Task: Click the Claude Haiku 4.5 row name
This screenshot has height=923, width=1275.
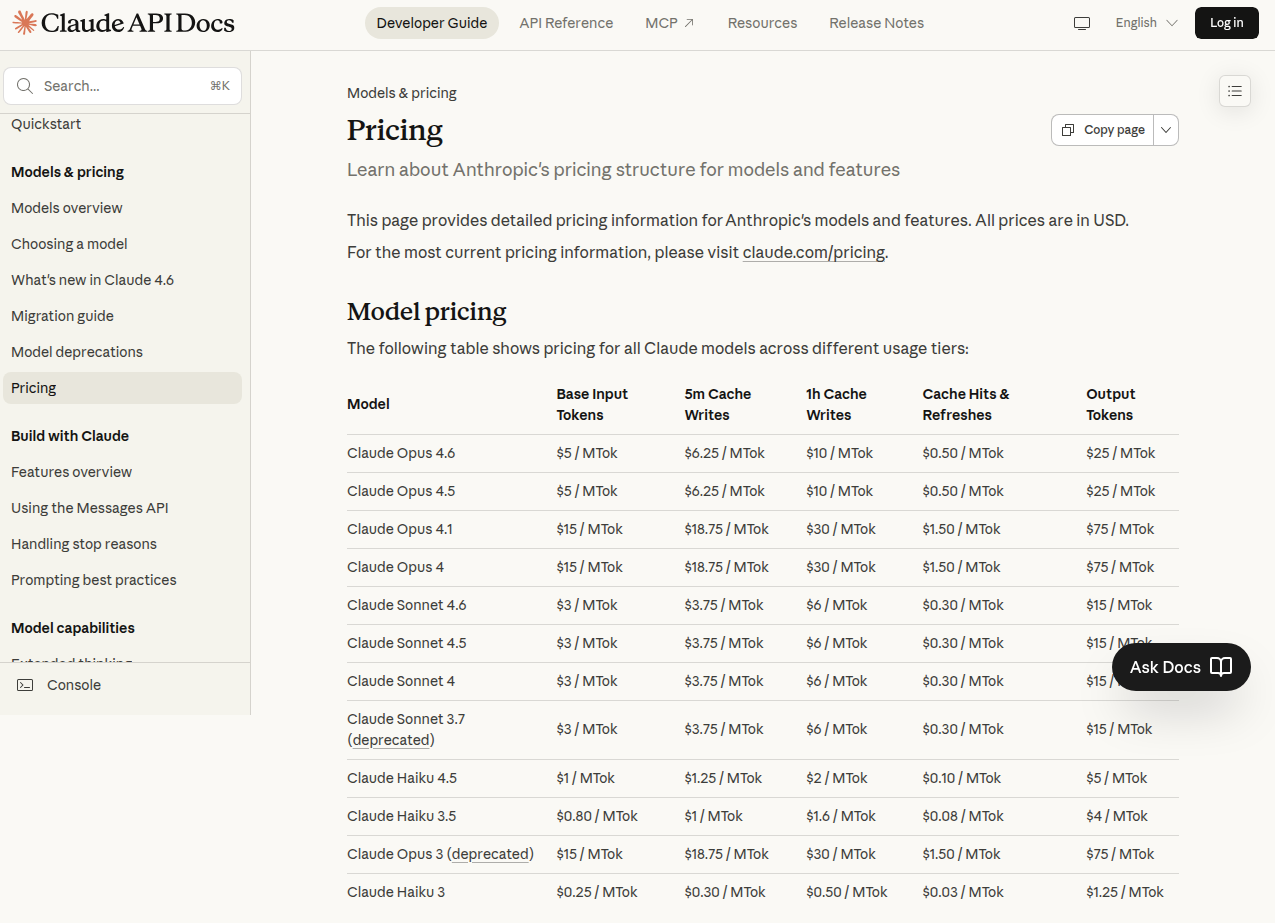Action: (x=402, y=778)
